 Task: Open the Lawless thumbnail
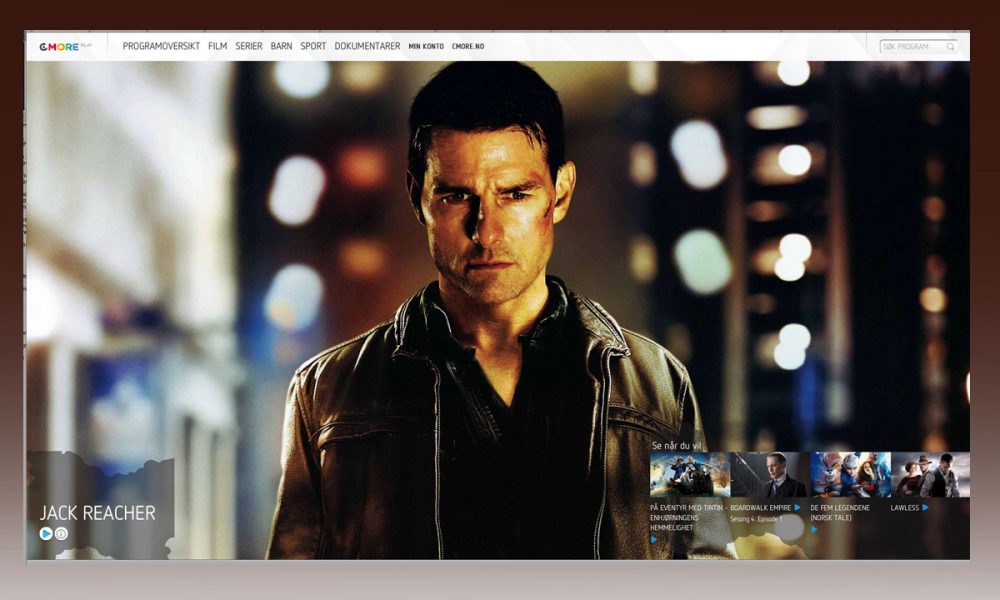point(930,475)
